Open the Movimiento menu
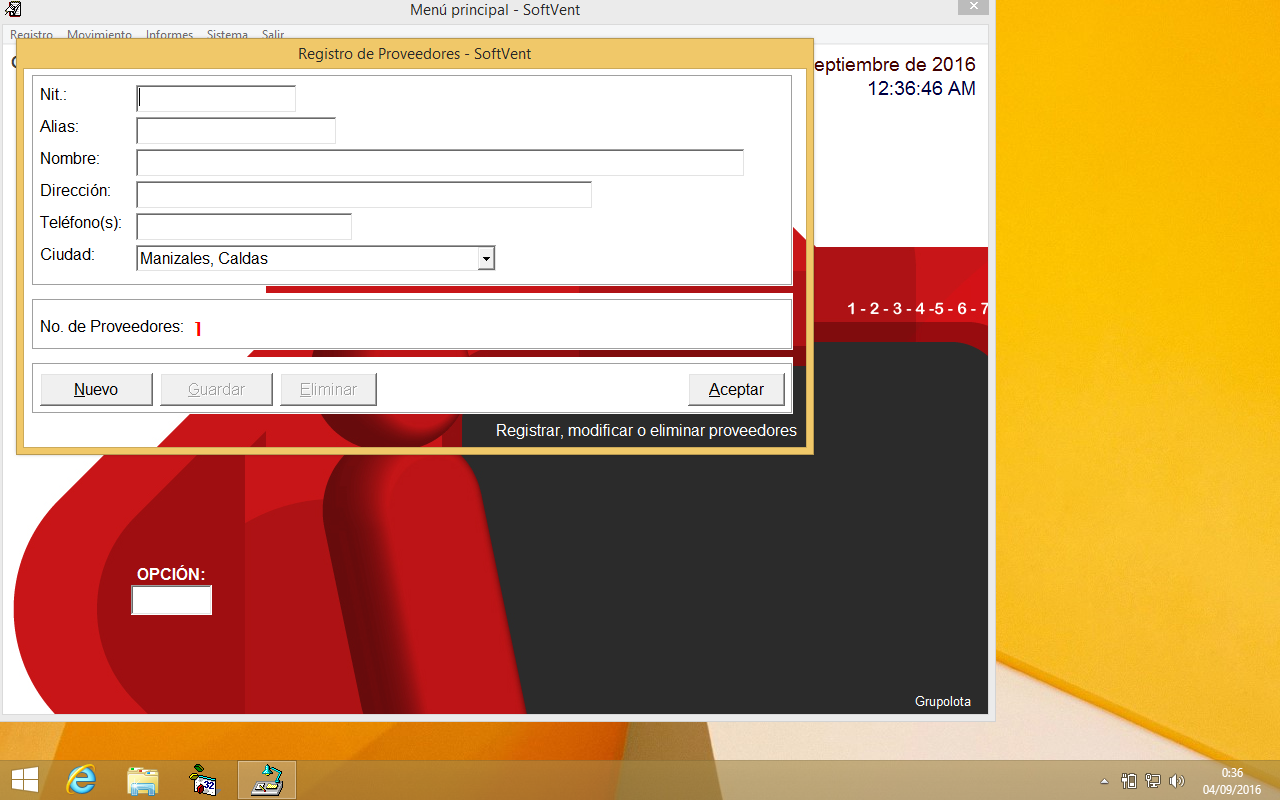Viewport: 1280px width, 800px height. (99, 35)
